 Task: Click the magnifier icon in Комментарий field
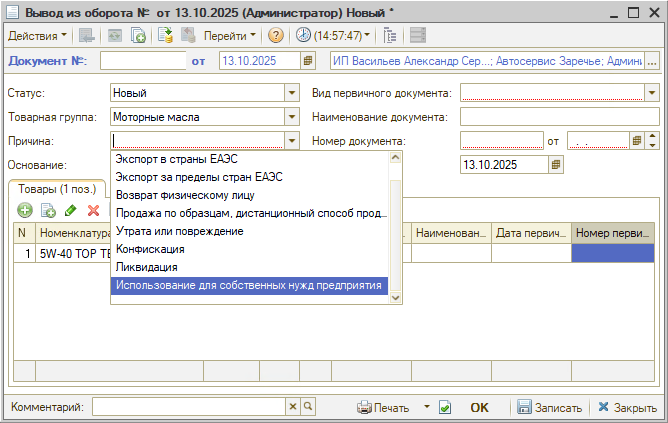click(x=309, y=408)
